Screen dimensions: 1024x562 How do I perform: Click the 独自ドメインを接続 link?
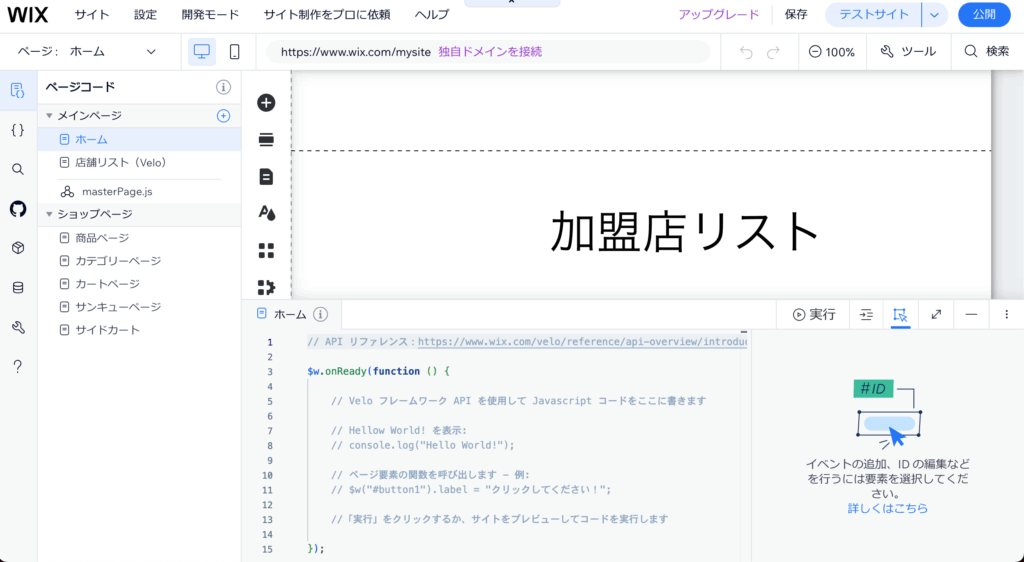click(x=490, y=52)
